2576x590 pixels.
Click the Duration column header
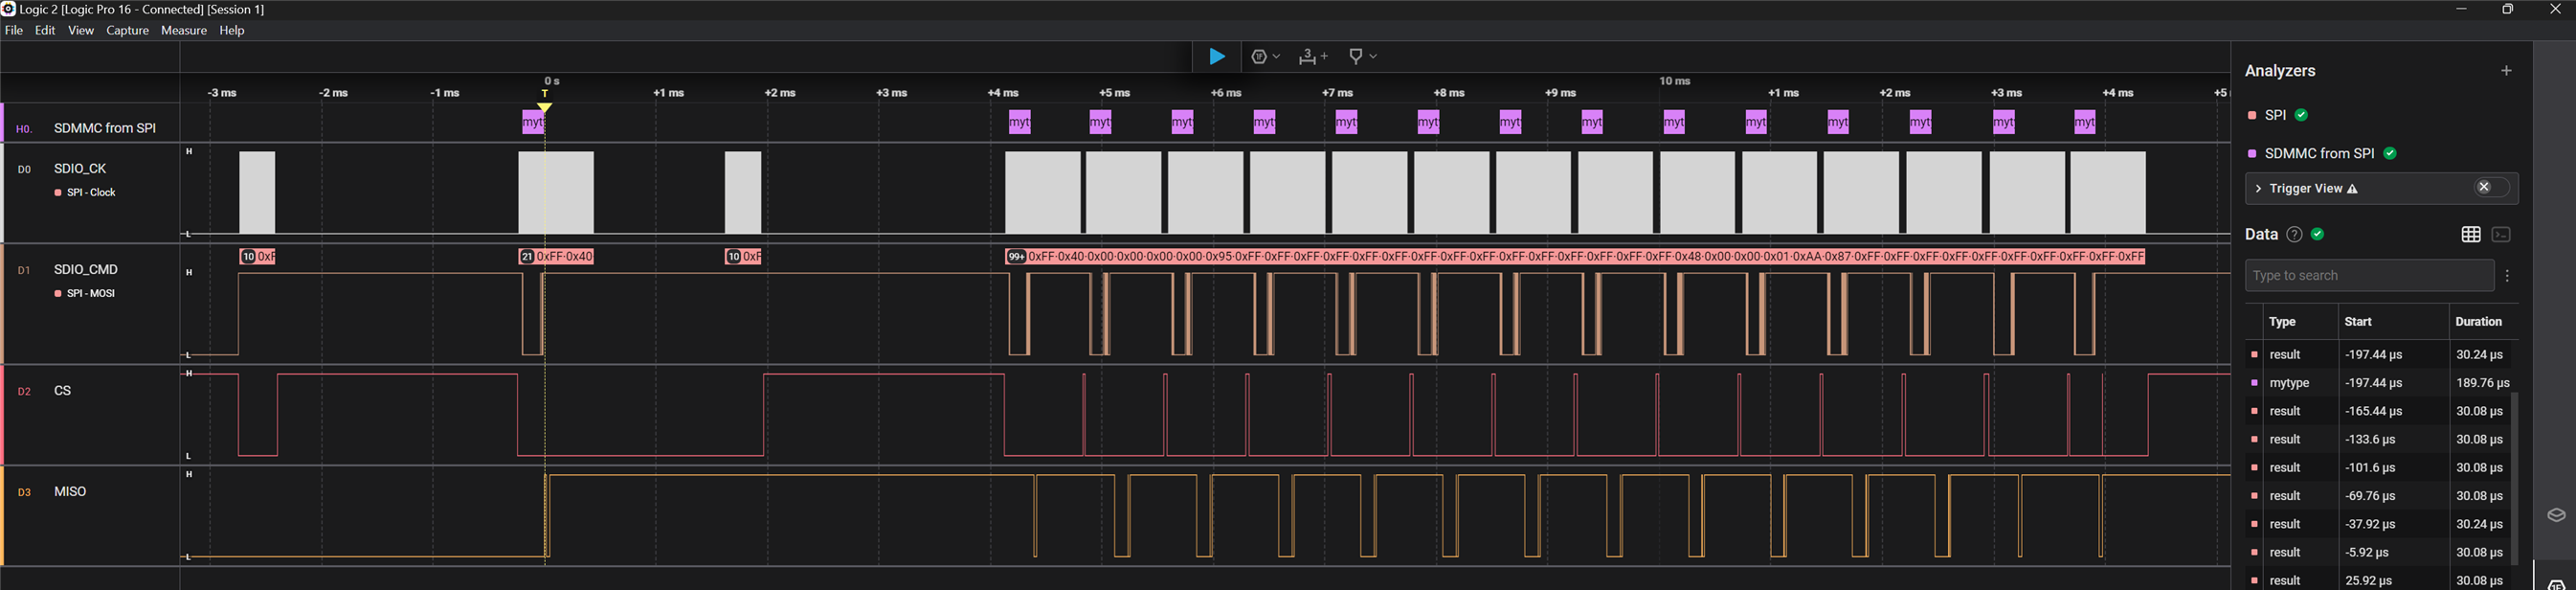pyautogui.click(x=2479, y=322)
